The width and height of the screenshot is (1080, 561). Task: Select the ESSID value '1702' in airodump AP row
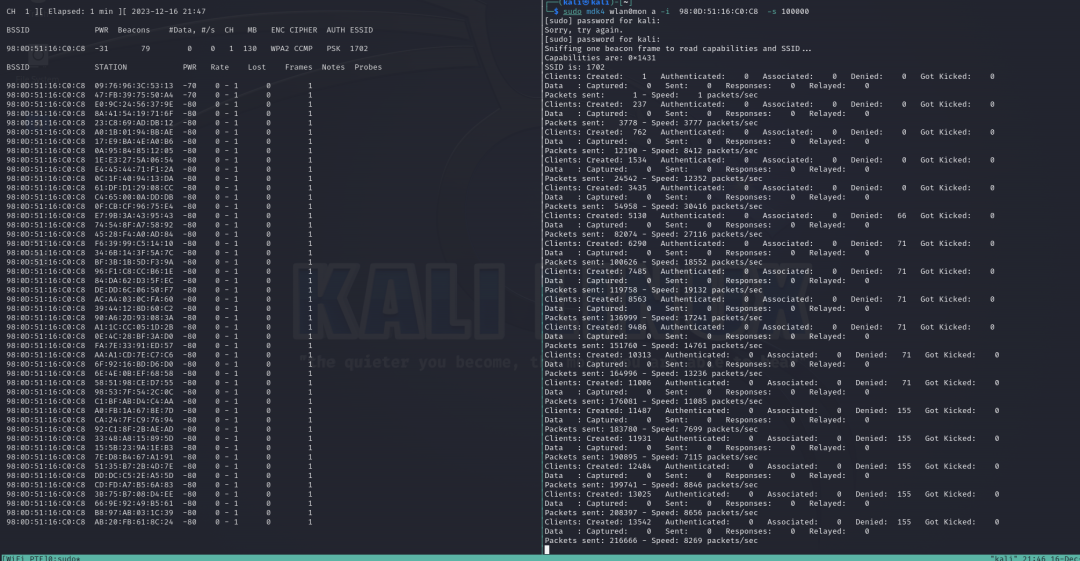tap(359, 49)
